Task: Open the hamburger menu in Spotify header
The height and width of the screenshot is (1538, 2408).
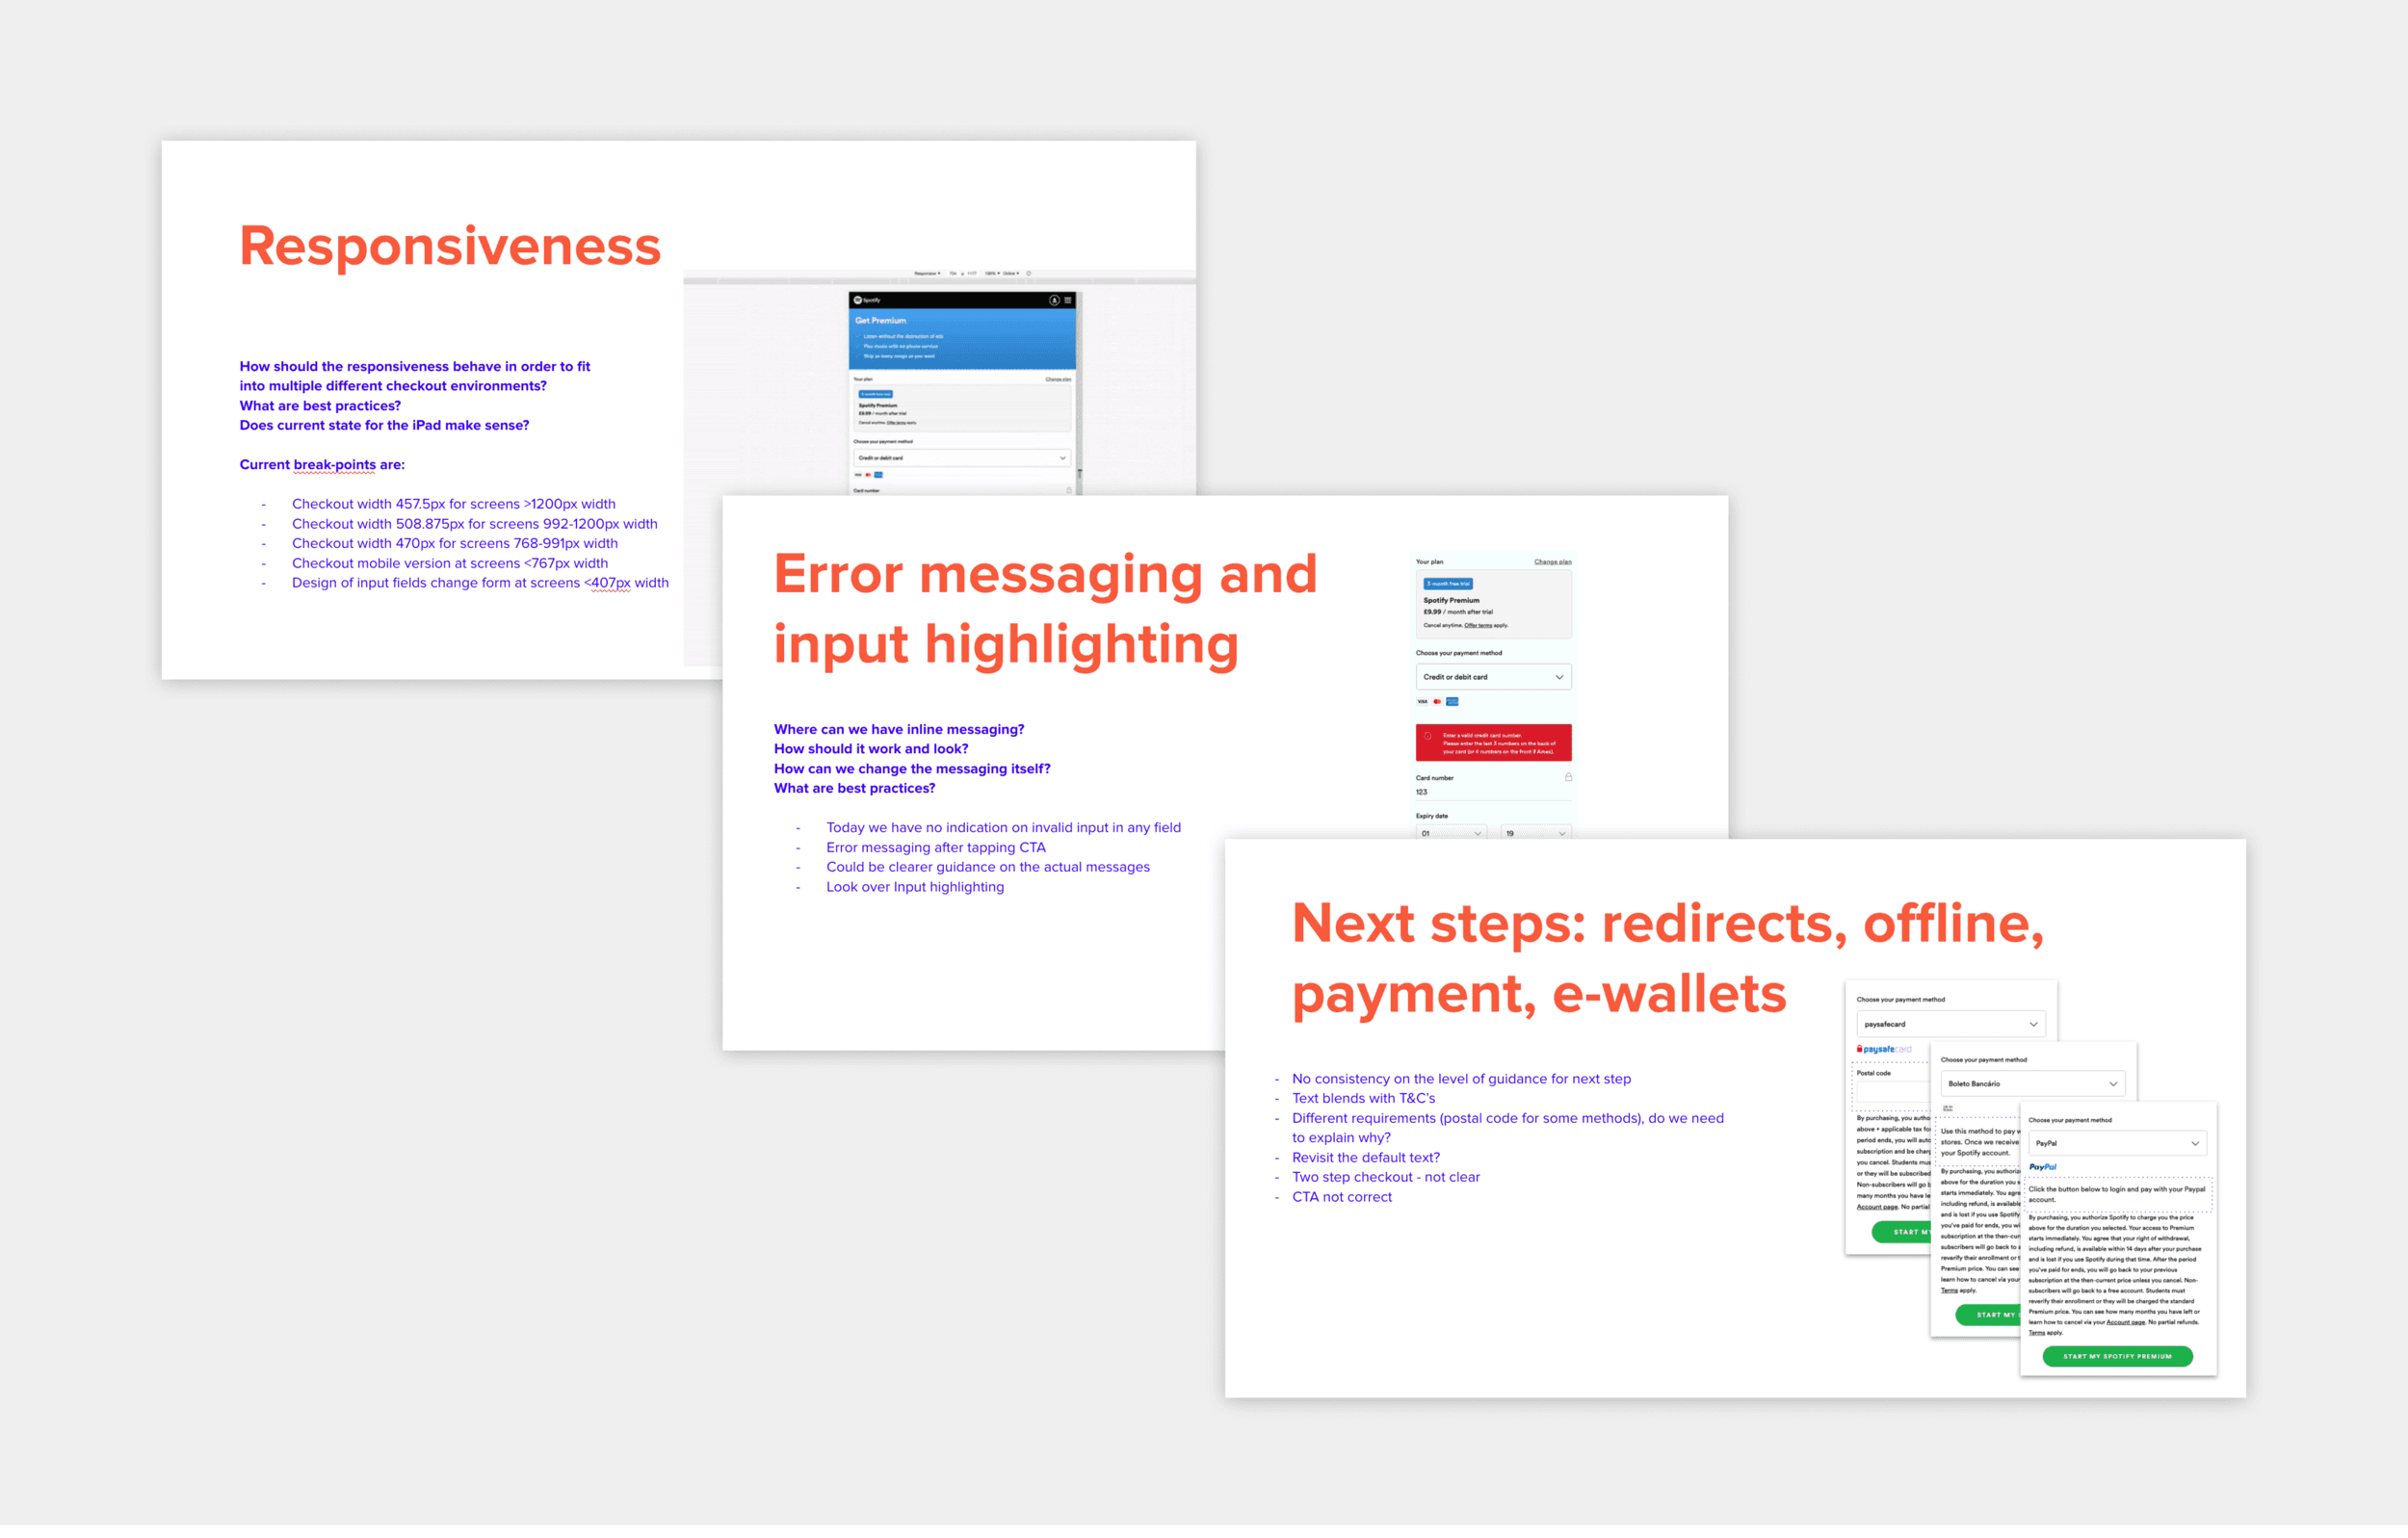Action: coord(1068,300)
